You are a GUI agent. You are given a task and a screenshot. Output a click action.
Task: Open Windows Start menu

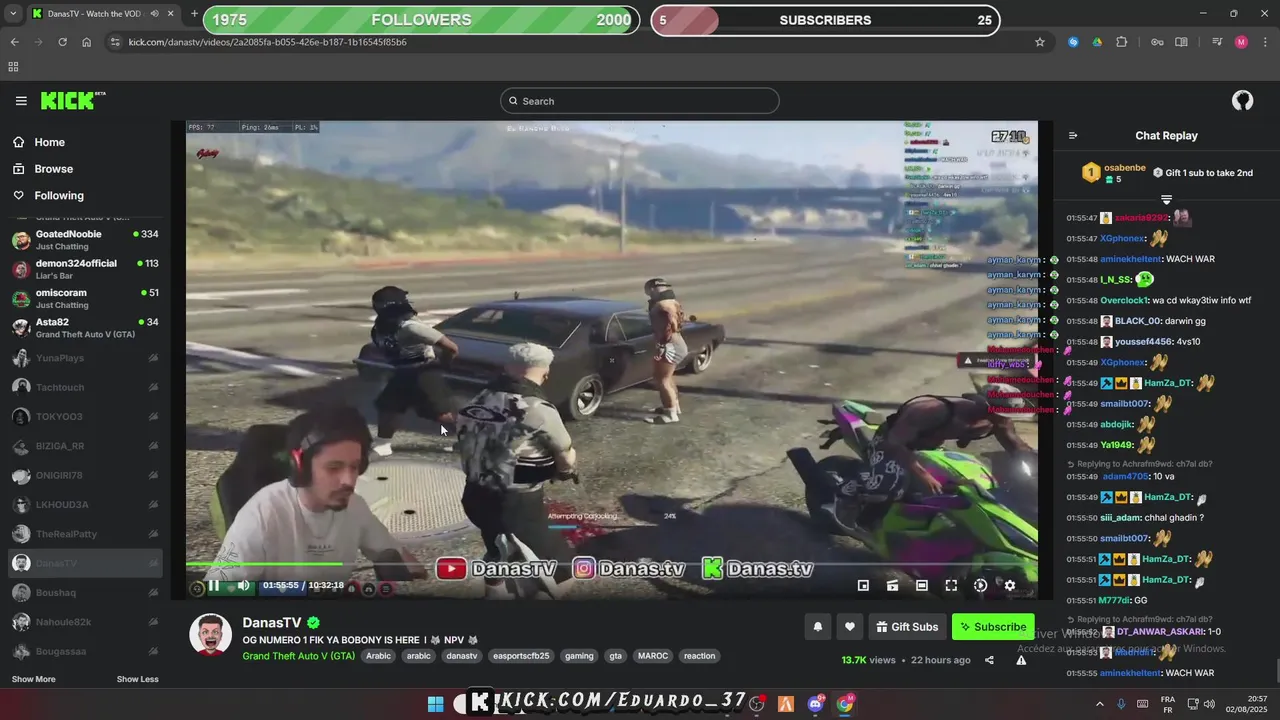pos(436,704)
